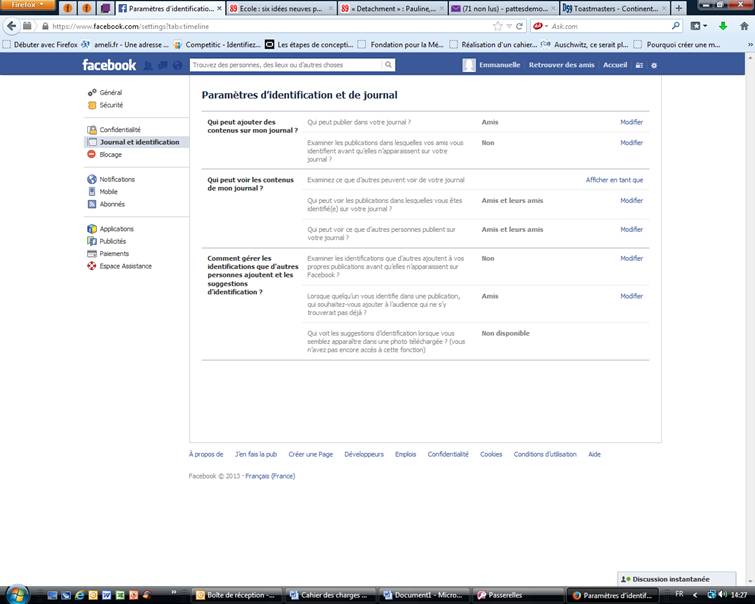Click the Facebook logo in header
The image size is (755, 604).
coord(109,65)
